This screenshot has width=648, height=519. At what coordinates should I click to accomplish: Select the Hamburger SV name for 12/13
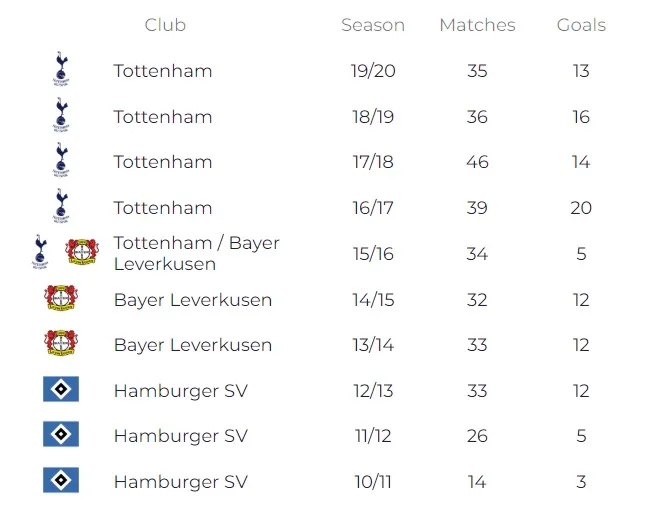(x=180, y=391)
